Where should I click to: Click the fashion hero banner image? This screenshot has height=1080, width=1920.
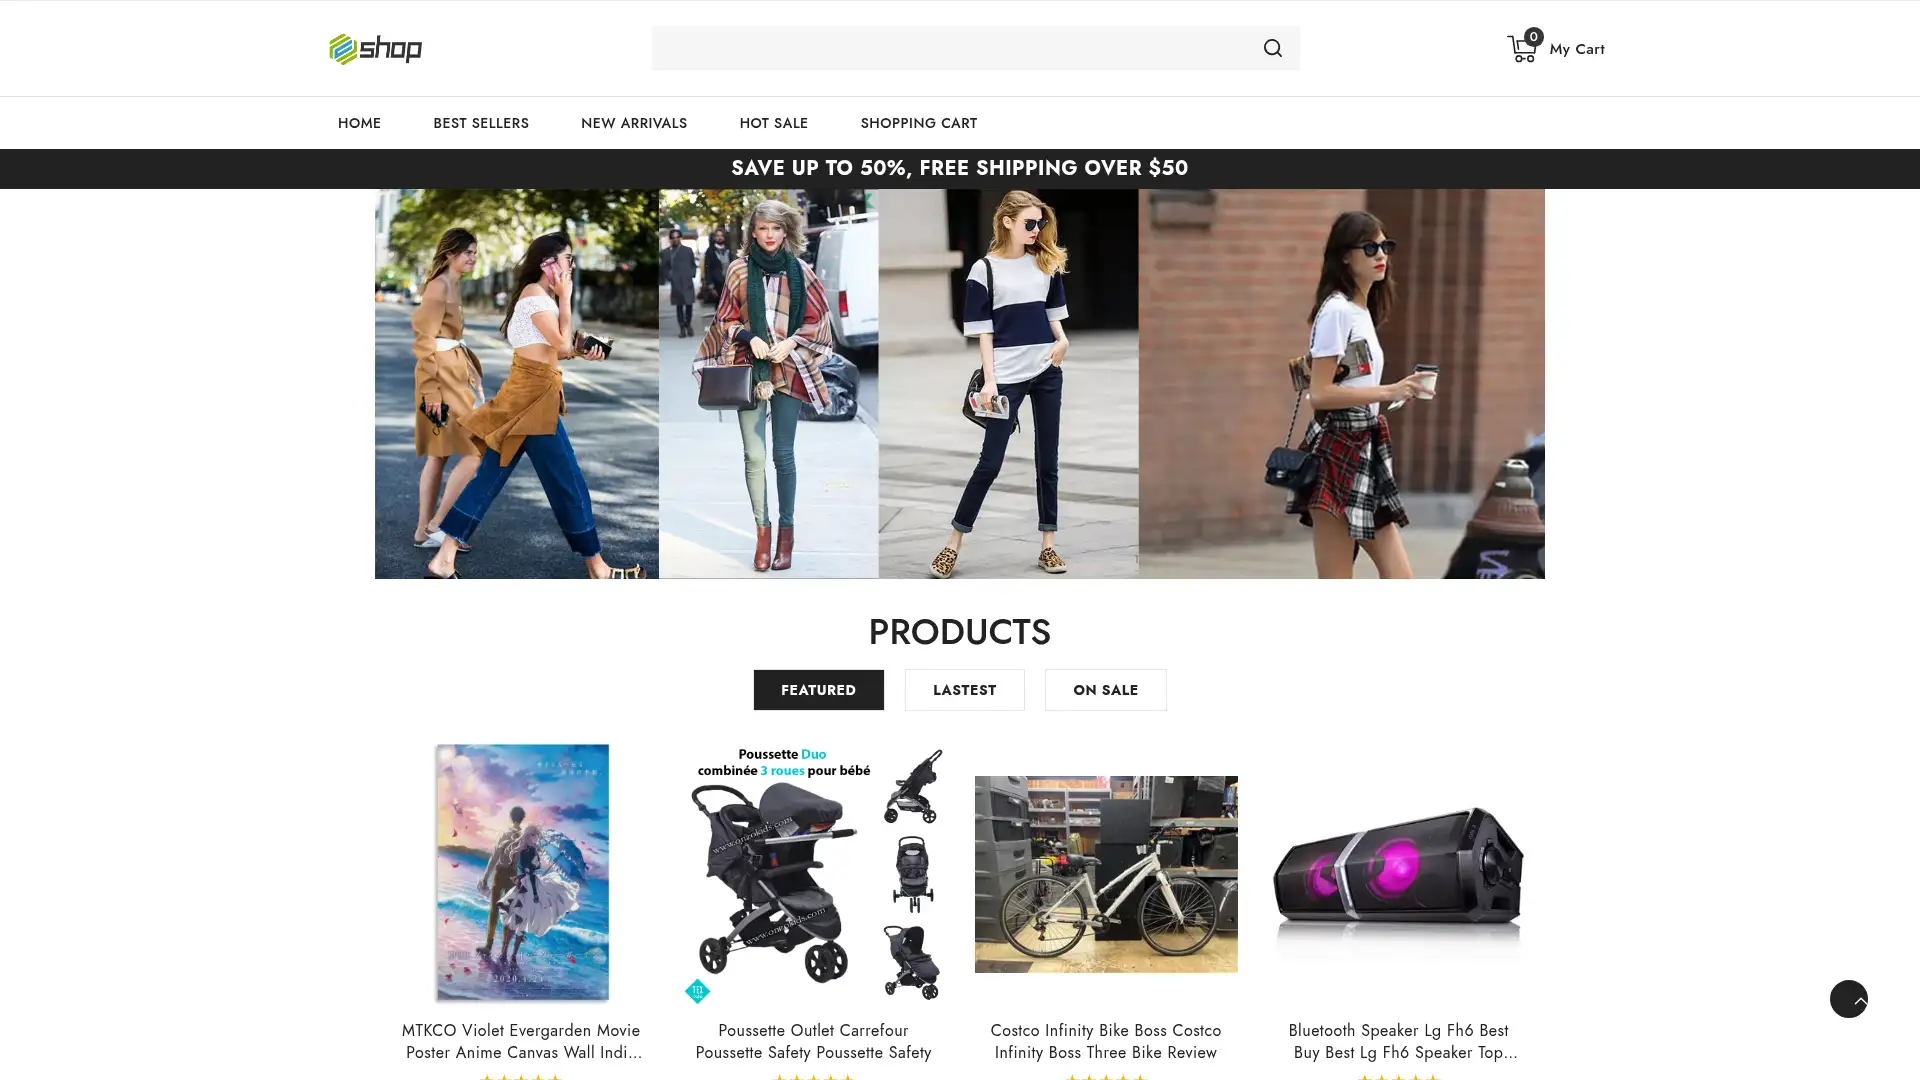(x=959, y=383)
